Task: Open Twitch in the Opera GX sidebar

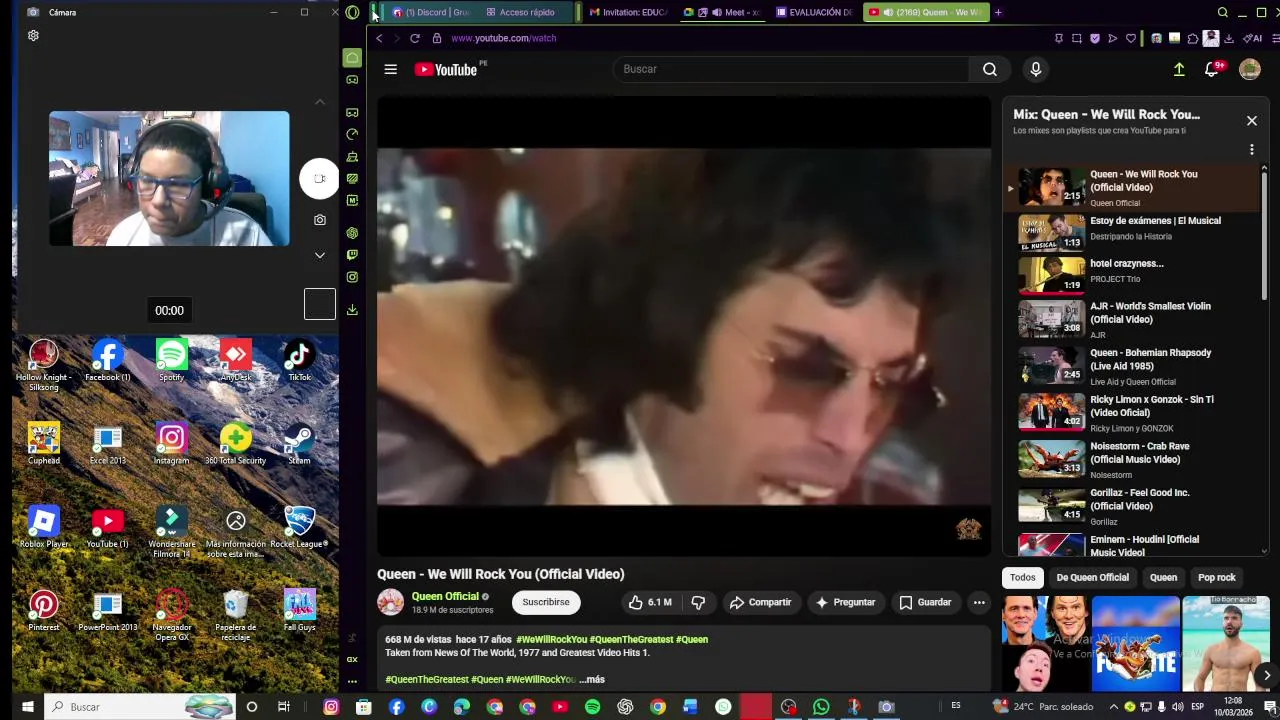Action: [352, 255]
